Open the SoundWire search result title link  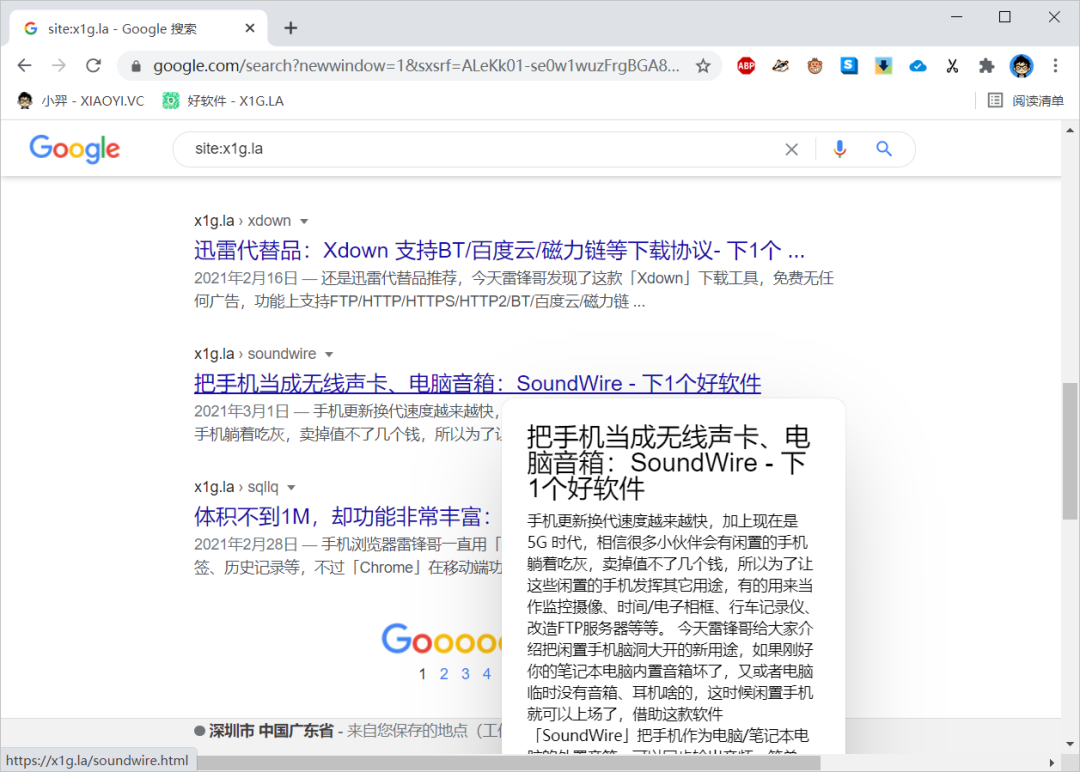tap(477, 383)
